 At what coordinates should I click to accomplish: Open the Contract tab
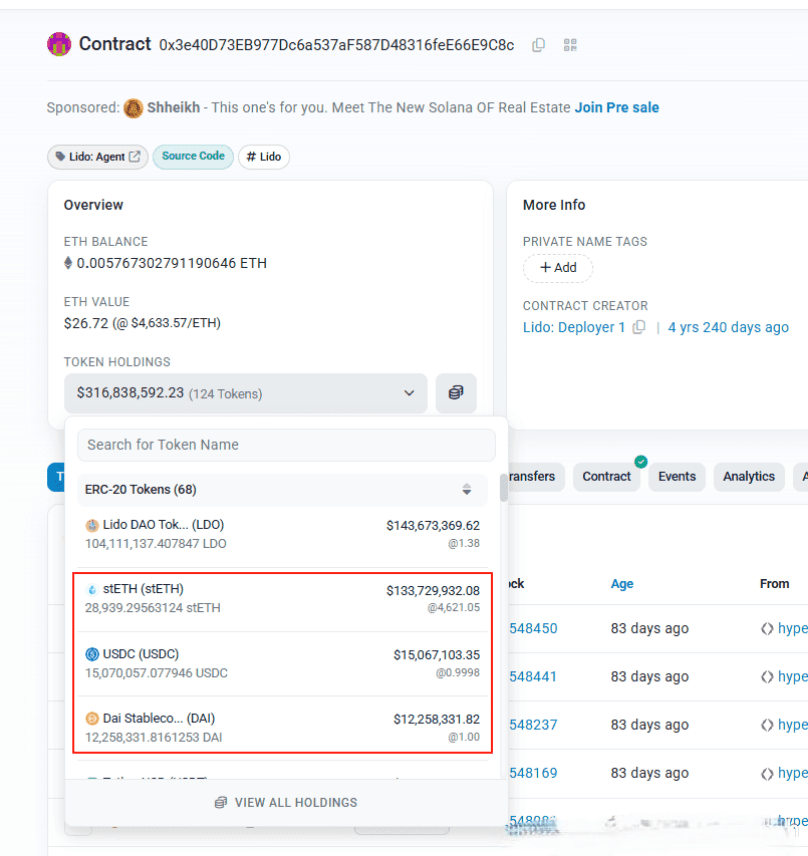point(607,477)
